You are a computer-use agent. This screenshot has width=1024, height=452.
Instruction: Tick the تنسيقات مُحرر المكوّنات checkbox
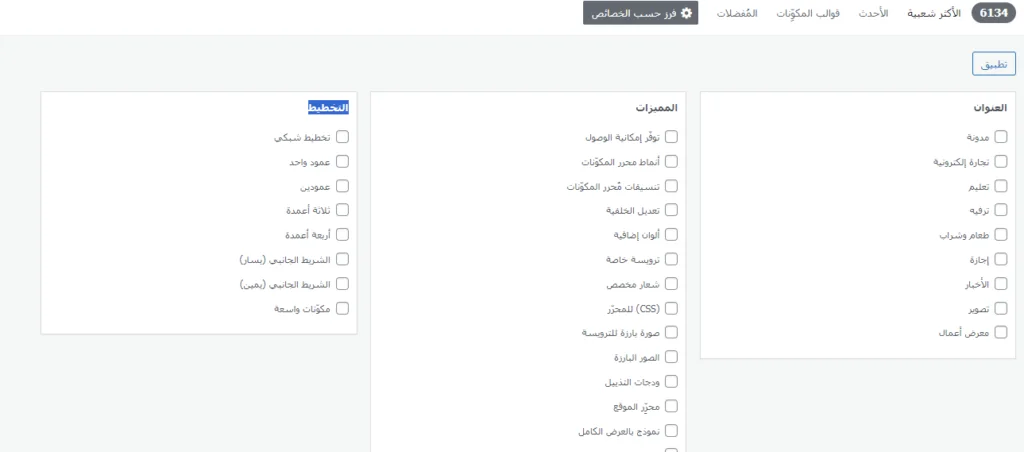point(671,186)
